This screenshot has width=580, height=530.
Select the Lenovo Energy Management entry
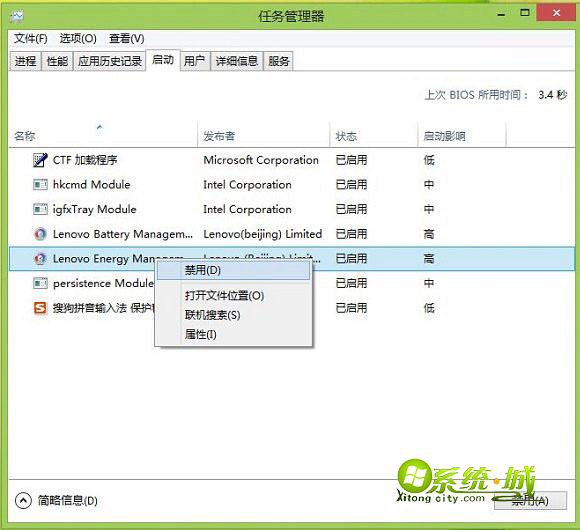(104, 259)
